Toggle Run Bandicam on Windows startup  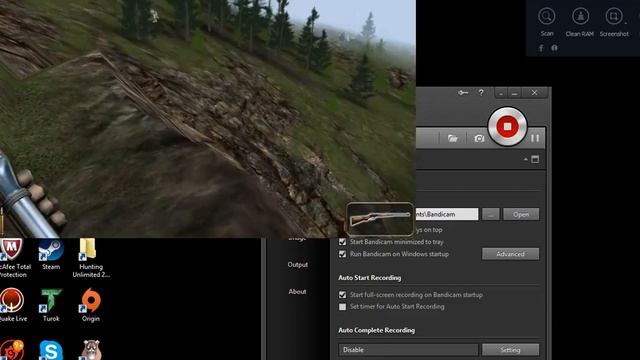pos(342,254)
